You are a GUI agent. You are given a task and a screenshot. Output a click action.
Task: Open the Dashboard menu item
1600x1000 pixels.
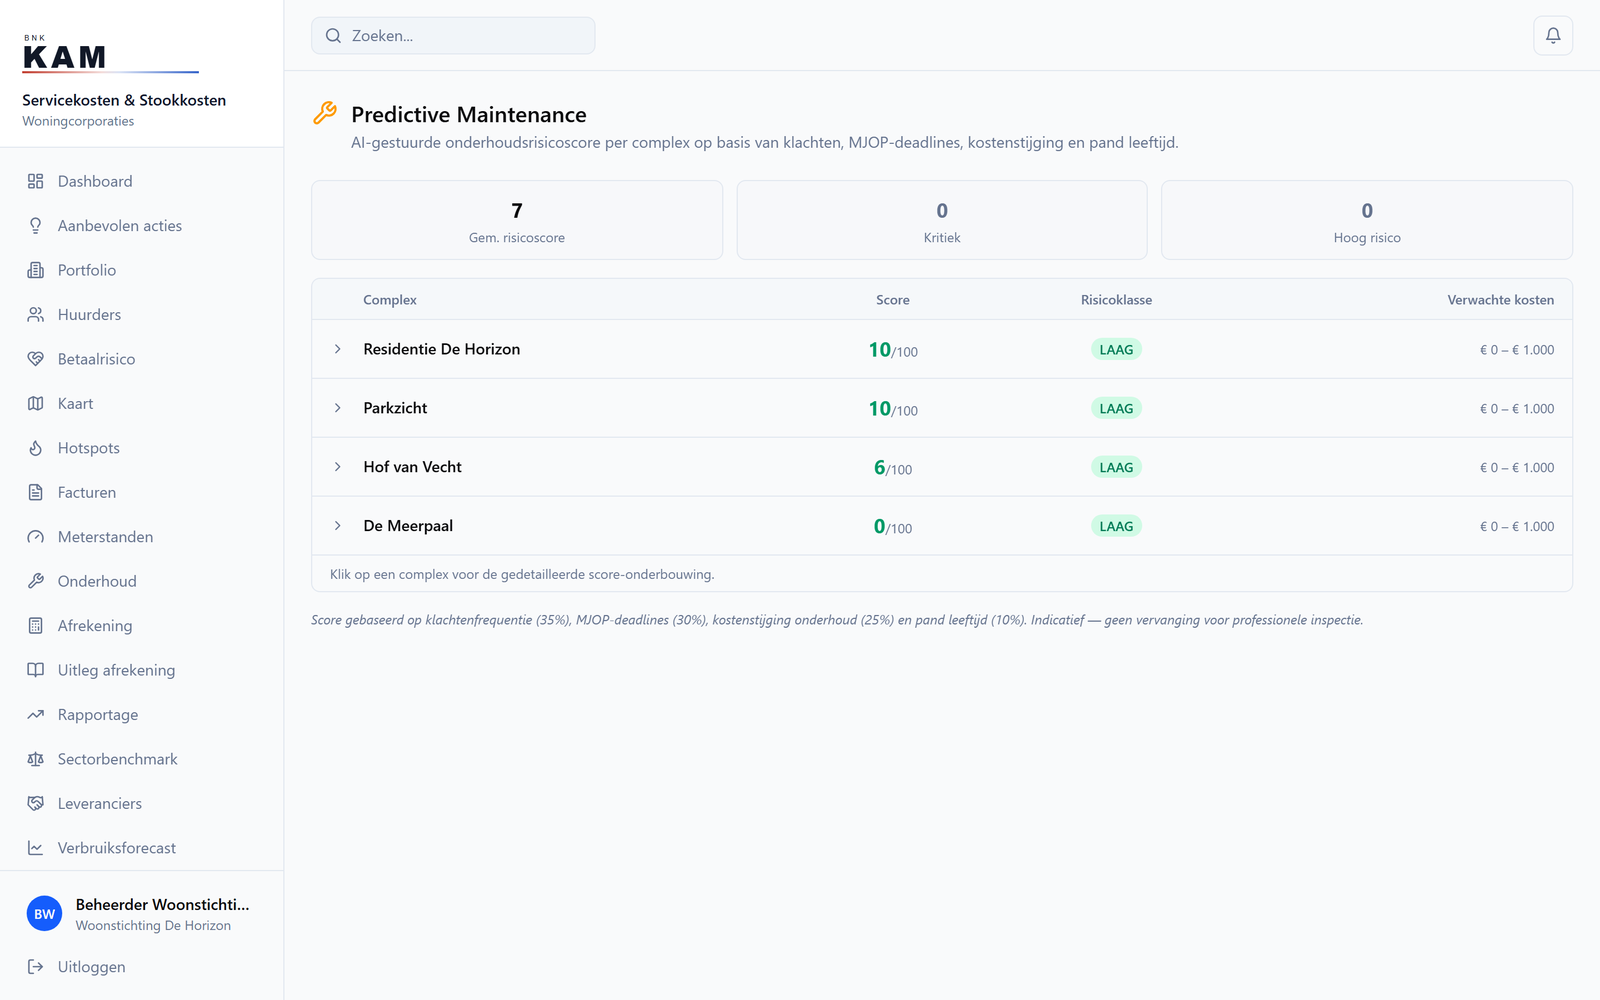pos(142,181)
